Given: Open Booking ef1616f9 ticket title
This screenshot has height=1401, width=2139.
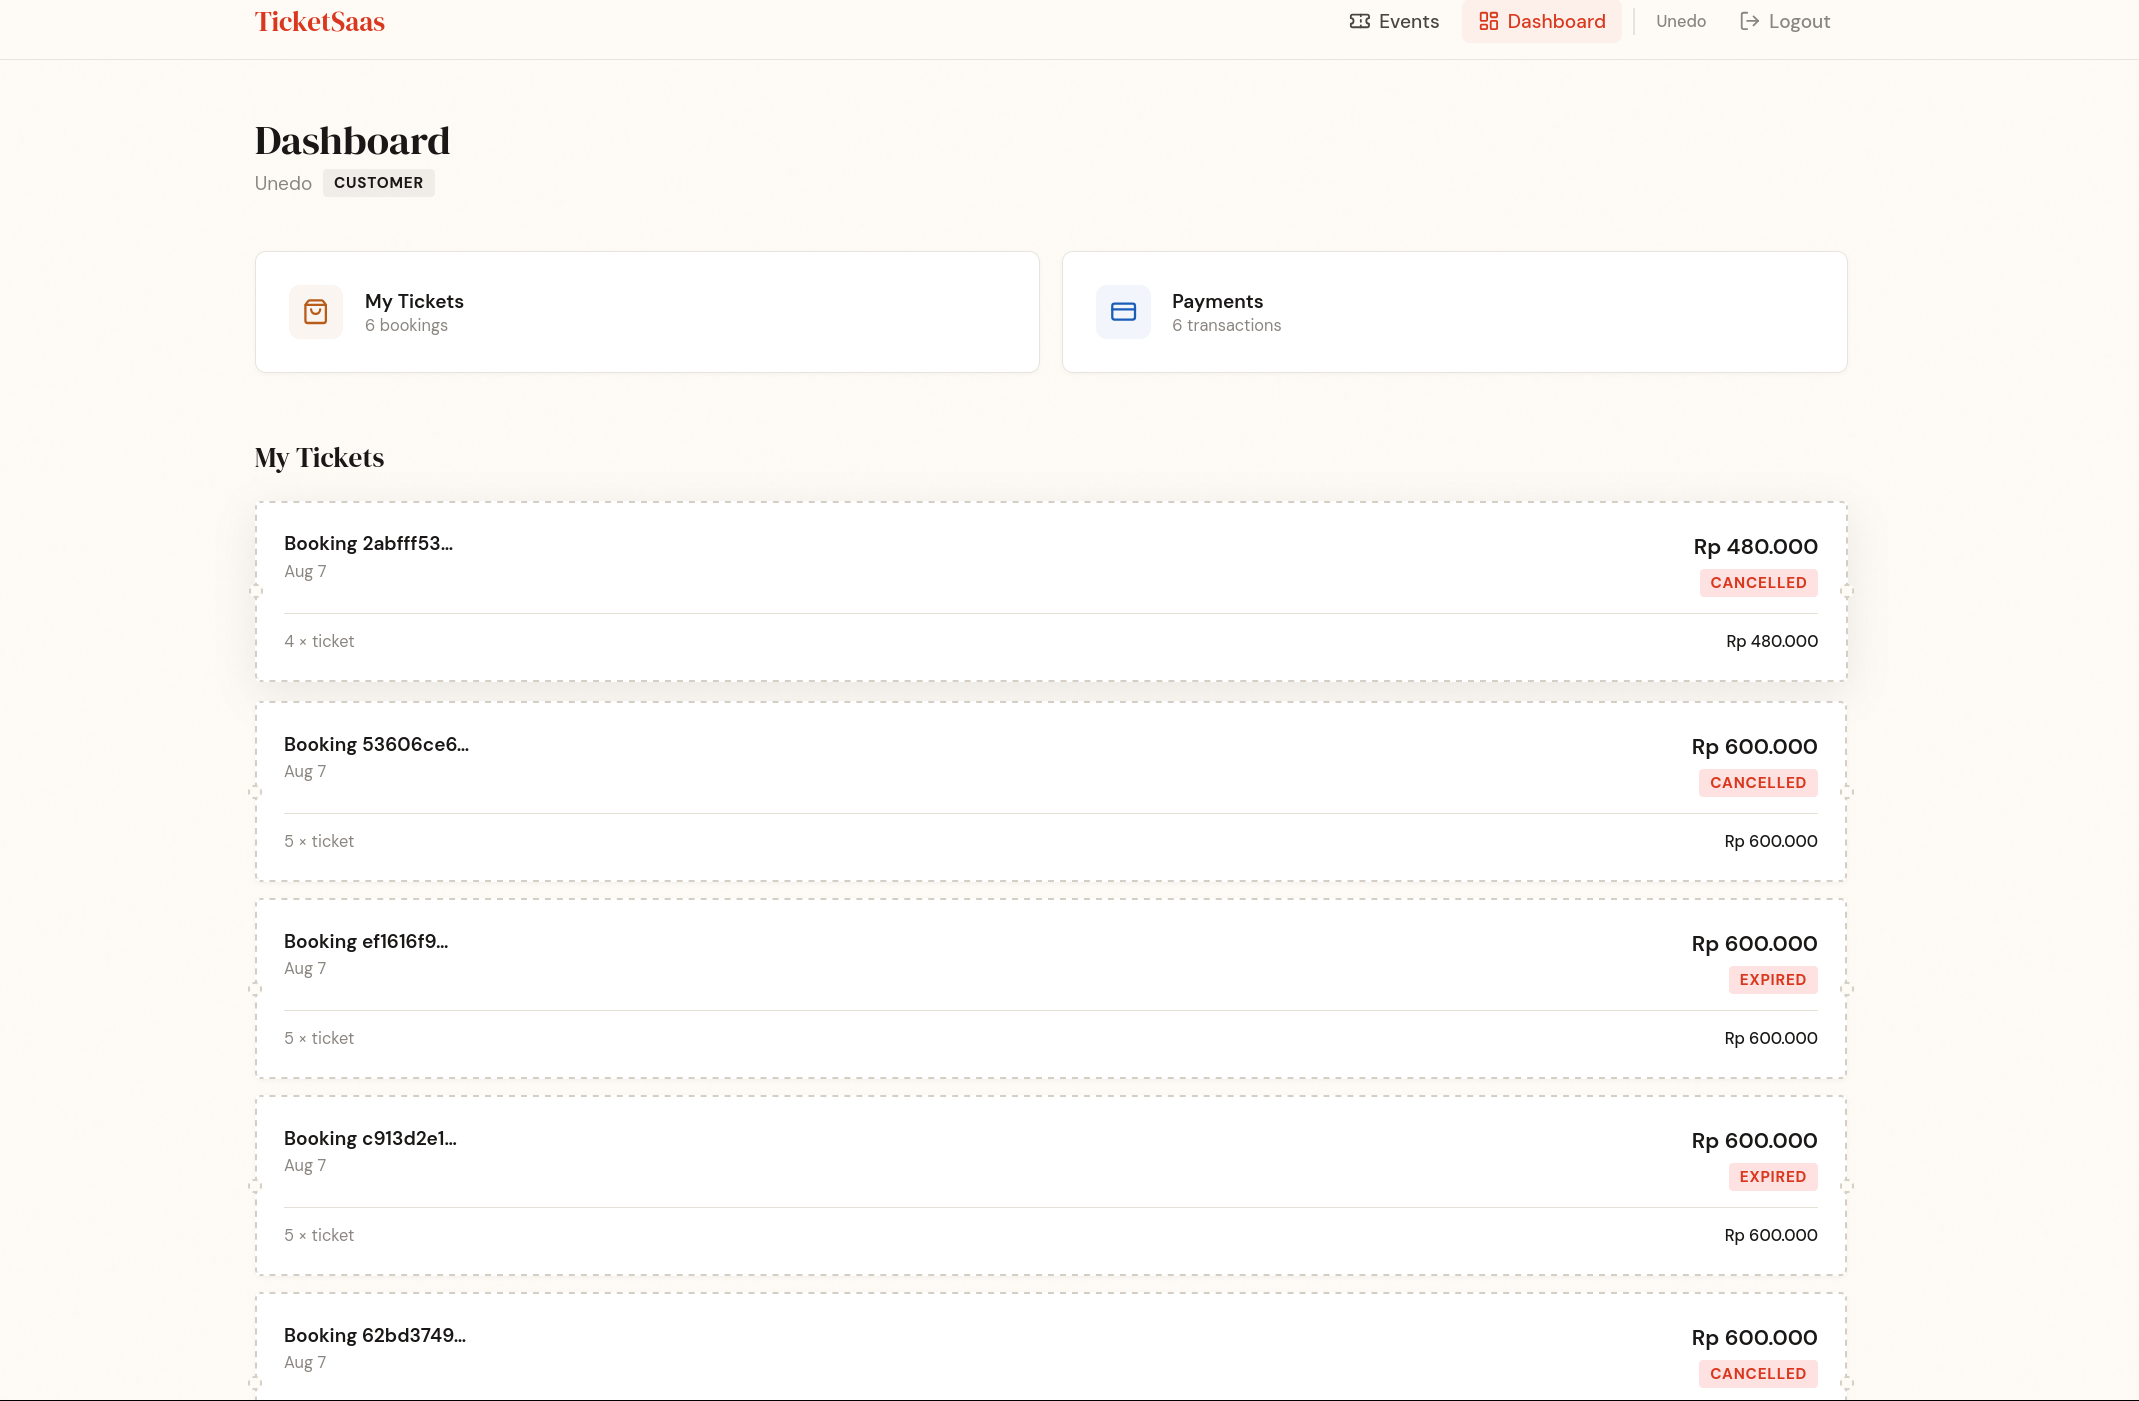Looking at the screenshot, I should (x=366, y=941).
